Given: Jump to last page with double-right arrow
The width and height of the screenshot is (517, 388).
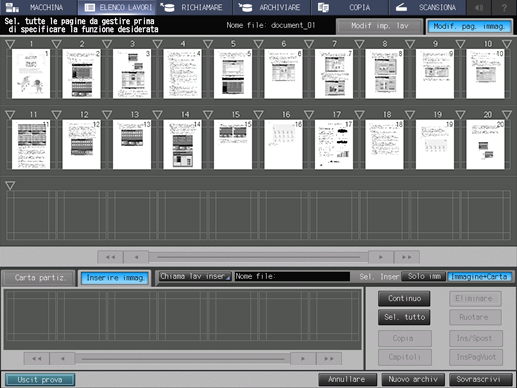Looking at the screenshot, I should tap(407, 257).
